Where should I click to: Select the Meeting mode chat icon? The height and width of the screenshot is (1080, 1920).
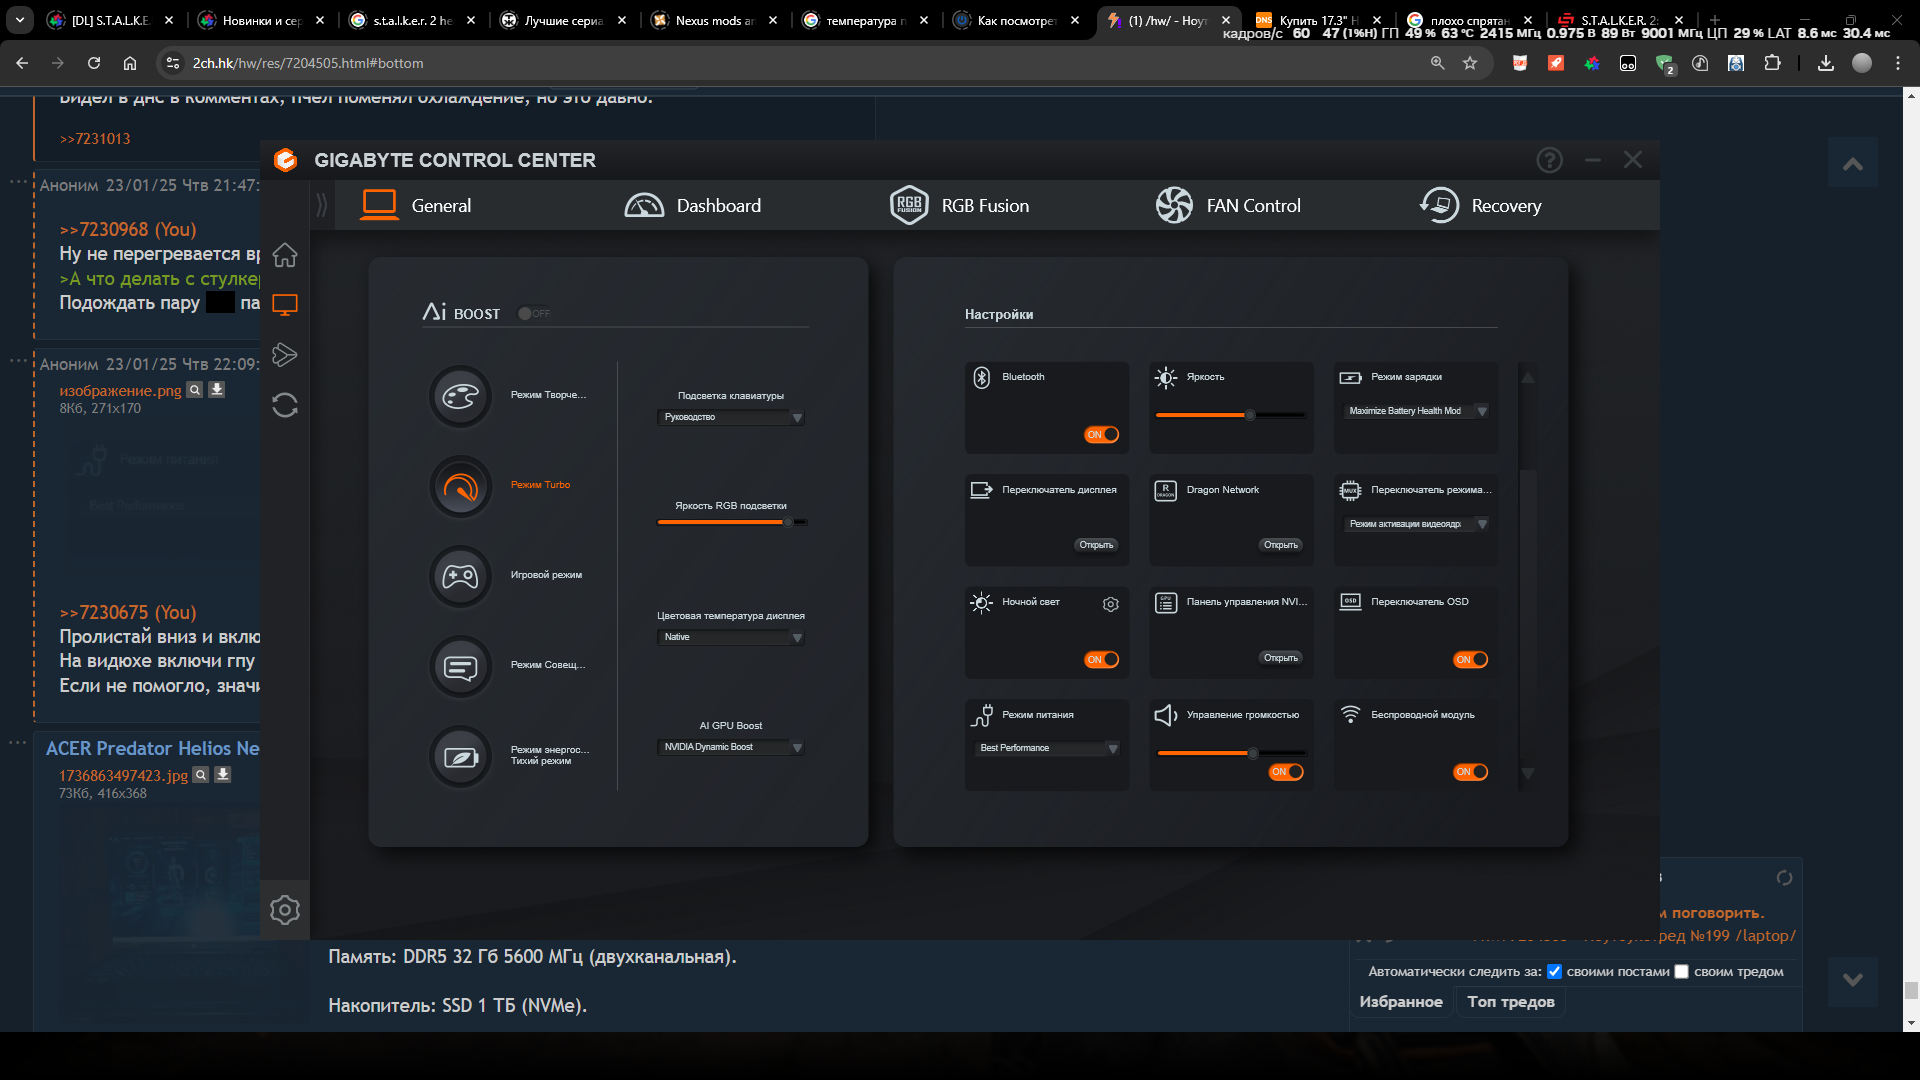461,666
